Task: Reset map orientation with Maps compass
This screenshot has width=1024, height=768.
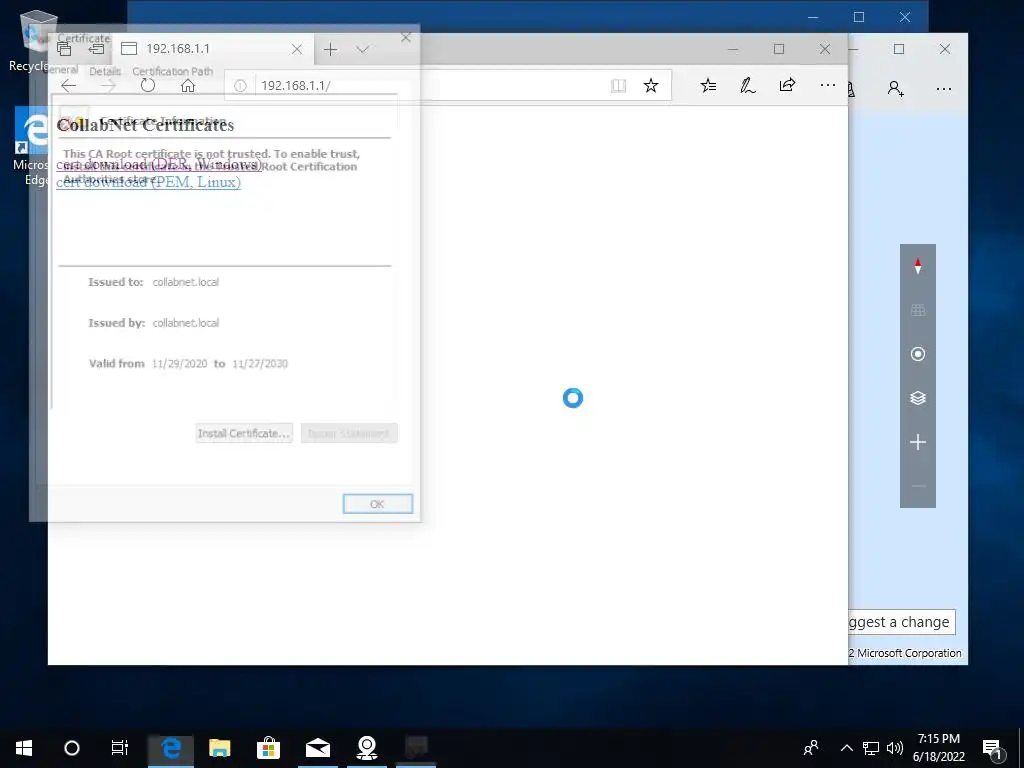Action: 918,266
